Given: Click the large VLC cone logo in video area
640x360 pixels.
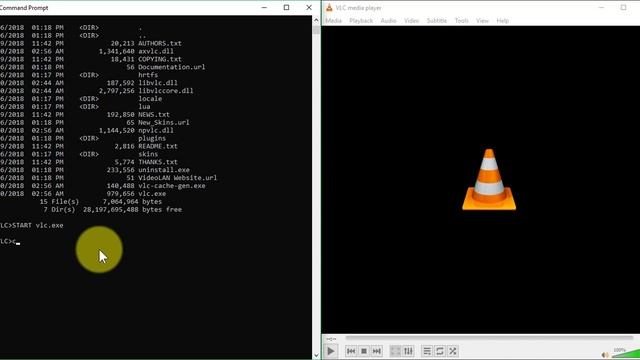Looking at the screenshot, I should pyautogui.click(x=489, y=180).
